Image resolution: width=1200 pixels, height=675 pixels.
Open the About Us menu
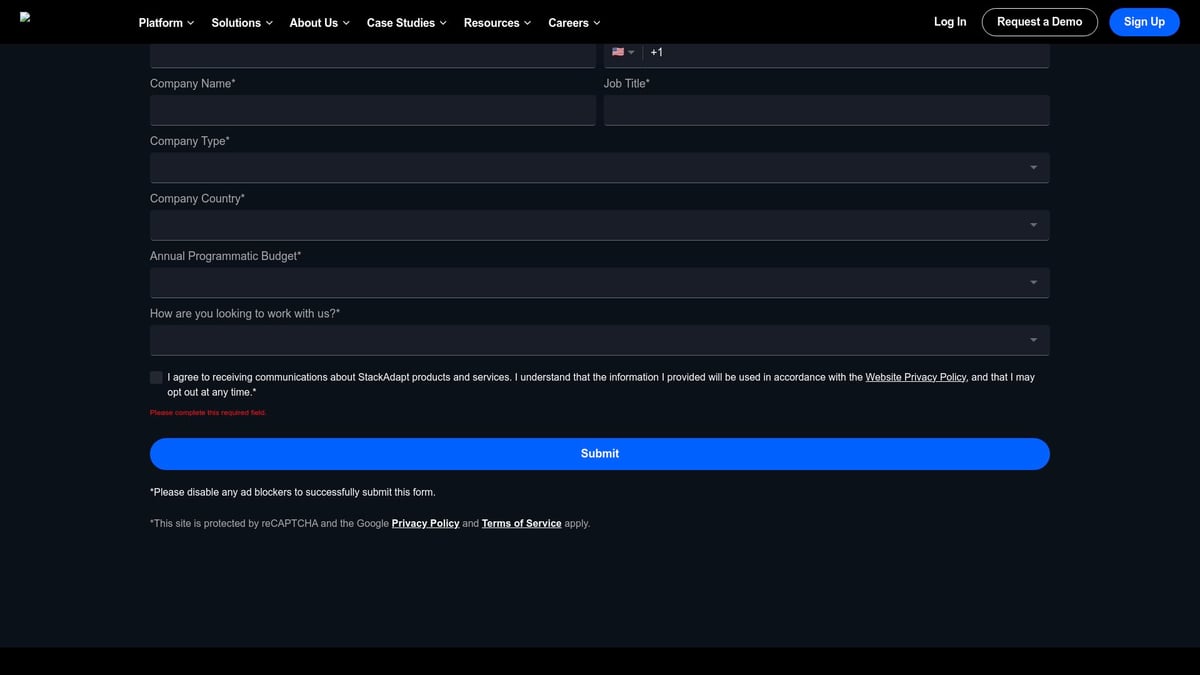click(319, 22)
